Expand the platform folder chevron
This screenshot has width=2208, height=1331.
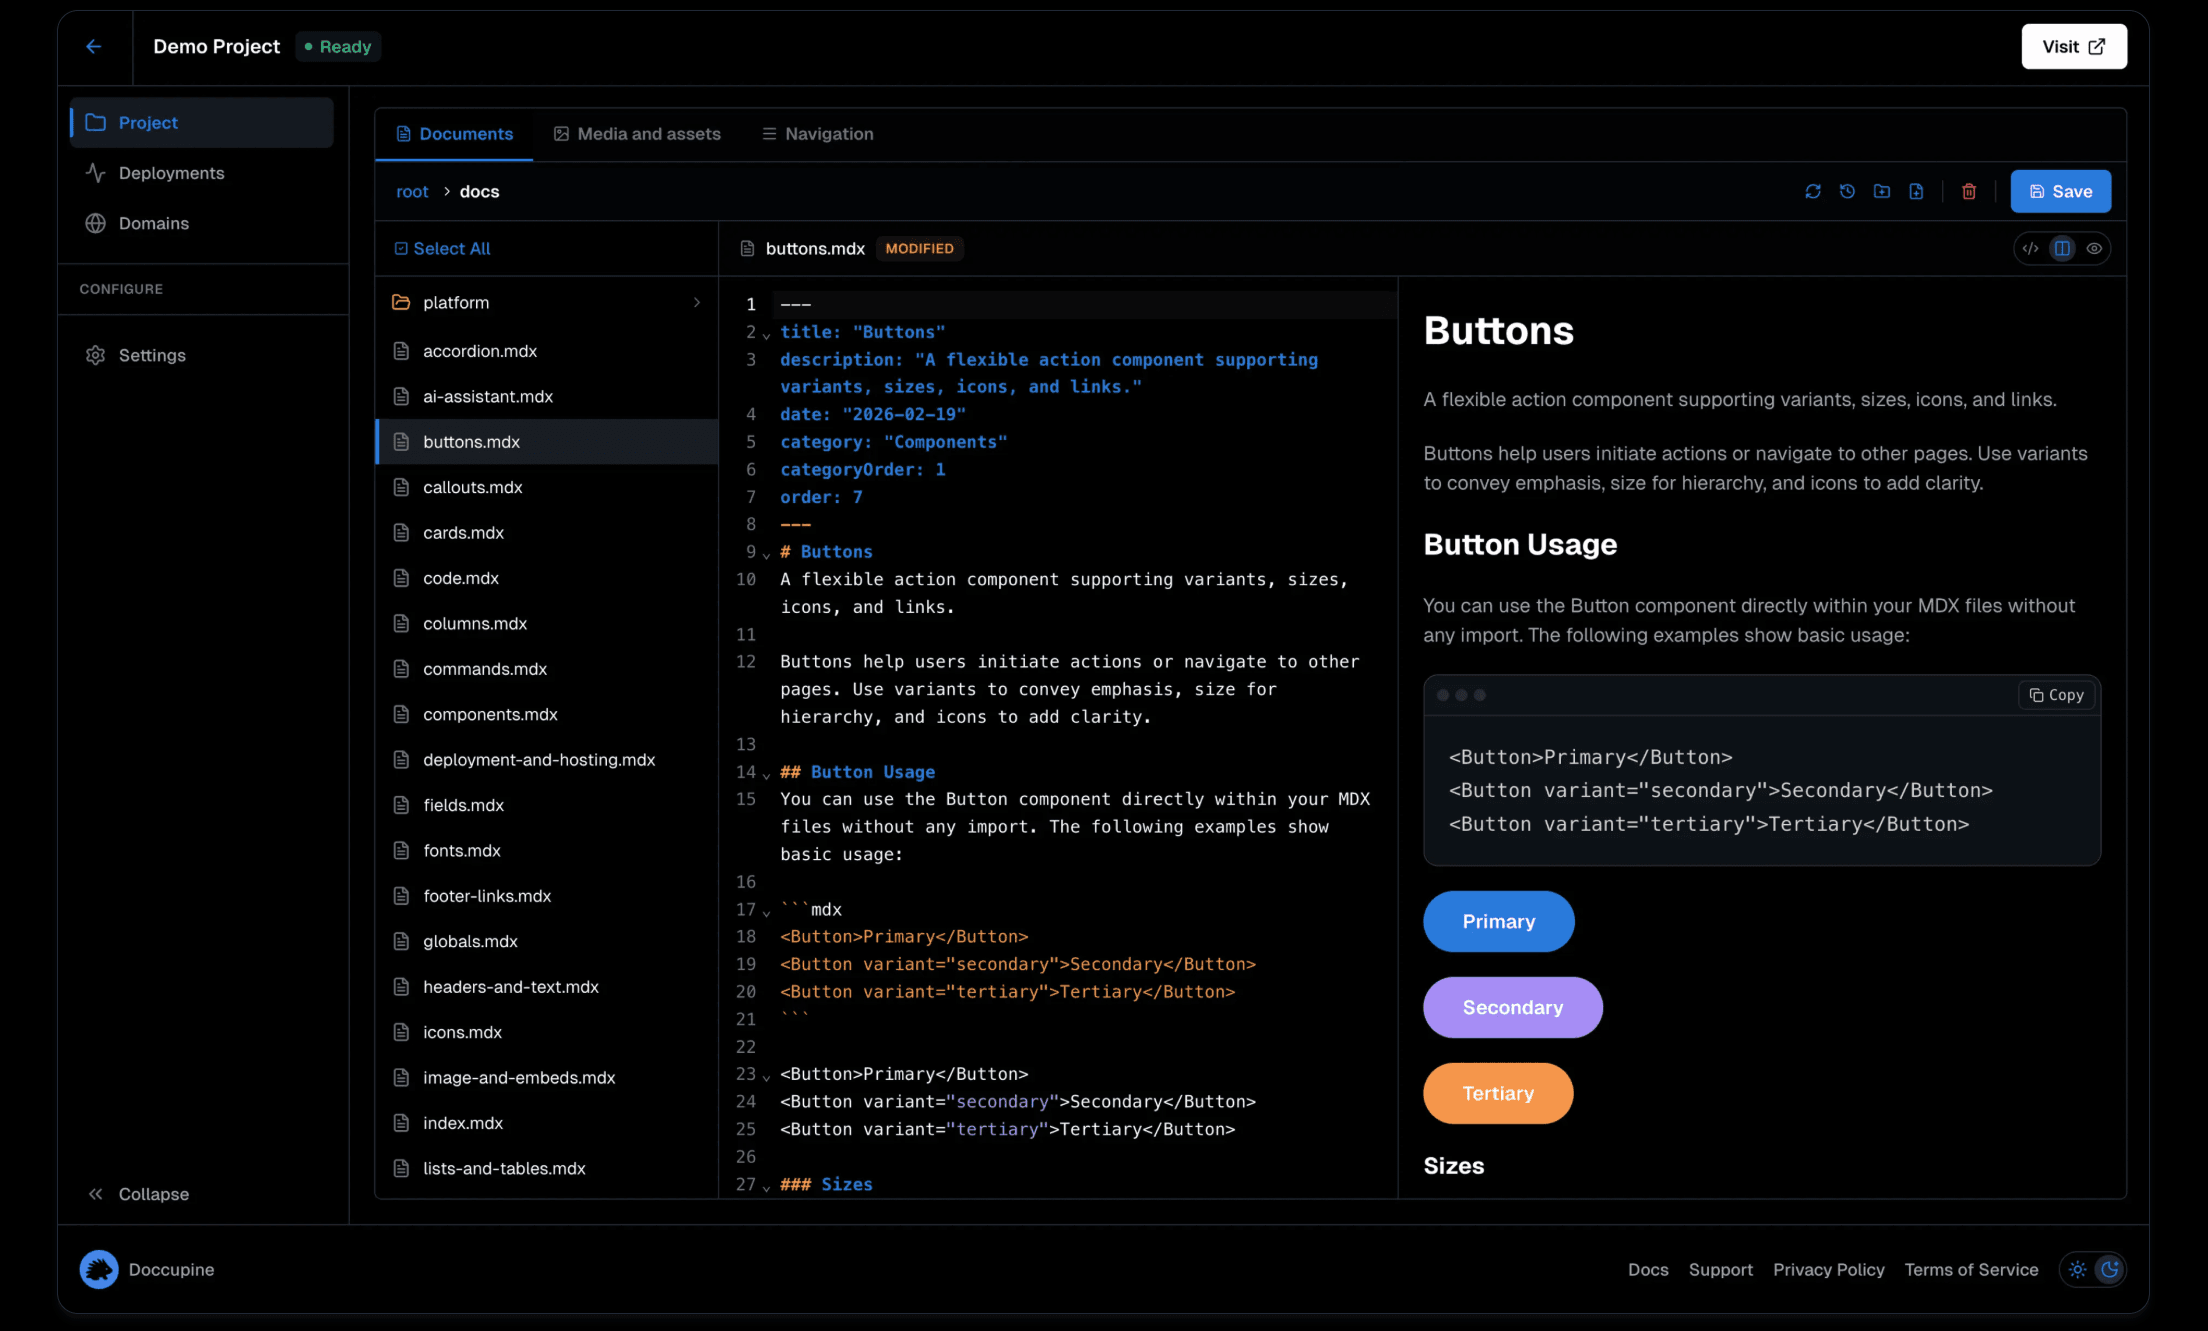pos(696,302)
